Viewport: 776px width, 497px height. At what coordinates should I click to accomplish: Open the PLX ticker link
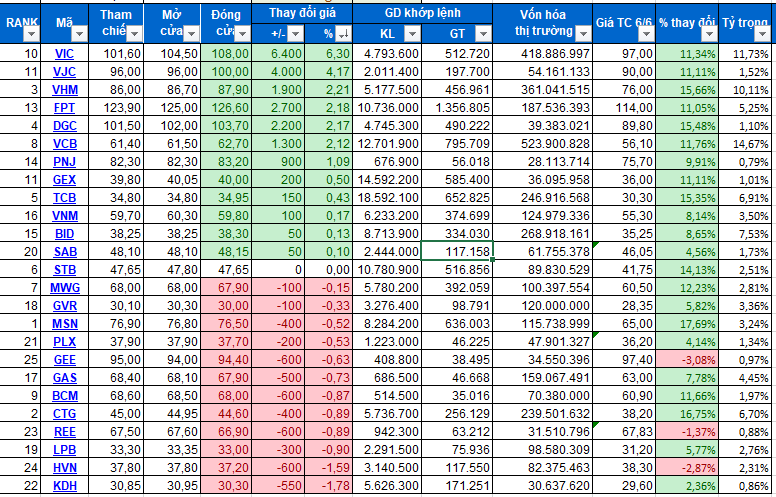click(65, 342)
